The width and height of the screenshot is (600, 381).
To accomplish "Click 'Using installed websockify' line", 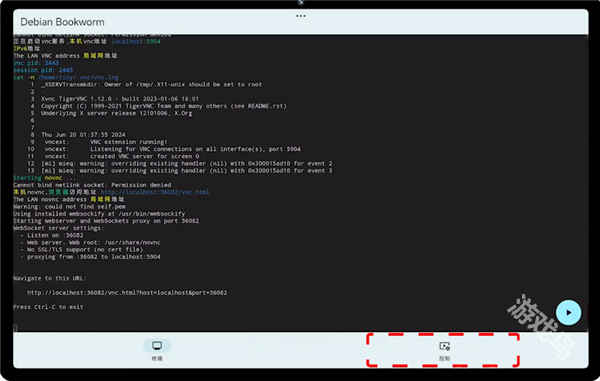I will pyautogui.click(x=99, y=214).
